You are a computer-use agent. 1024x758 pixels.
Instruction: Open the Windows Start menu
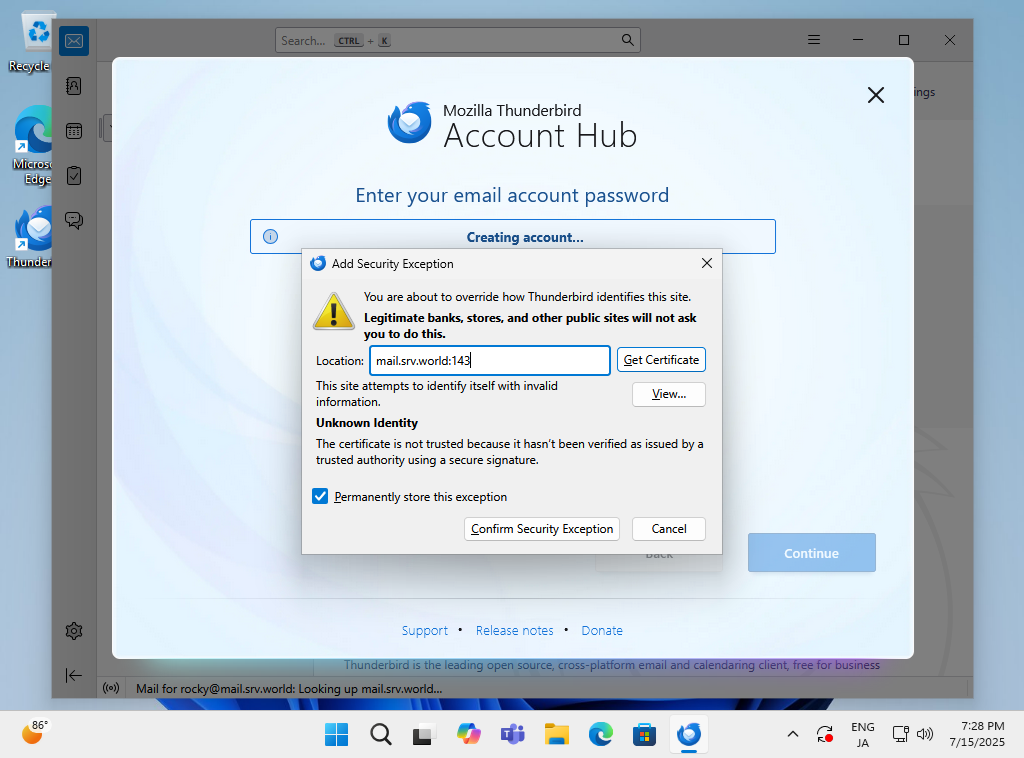tap(336, 734)
